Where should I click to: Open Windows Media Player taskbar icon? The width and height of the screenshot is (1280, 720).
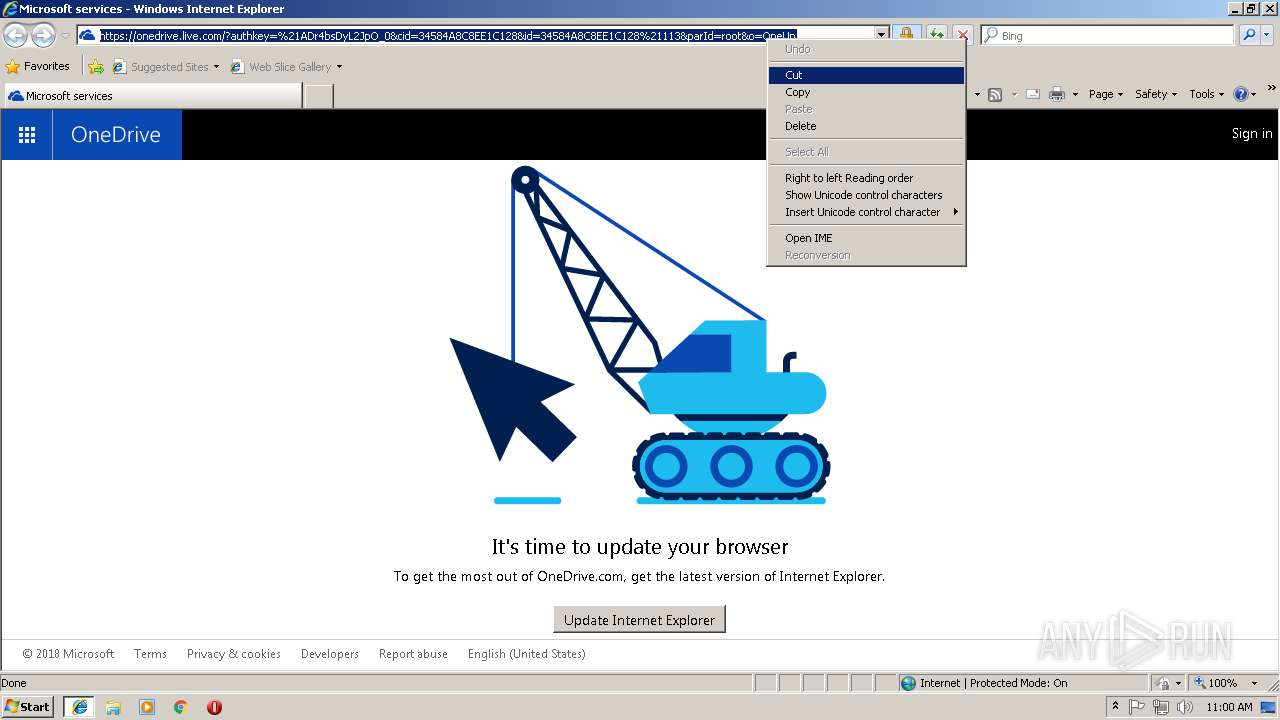pos(147,707)
